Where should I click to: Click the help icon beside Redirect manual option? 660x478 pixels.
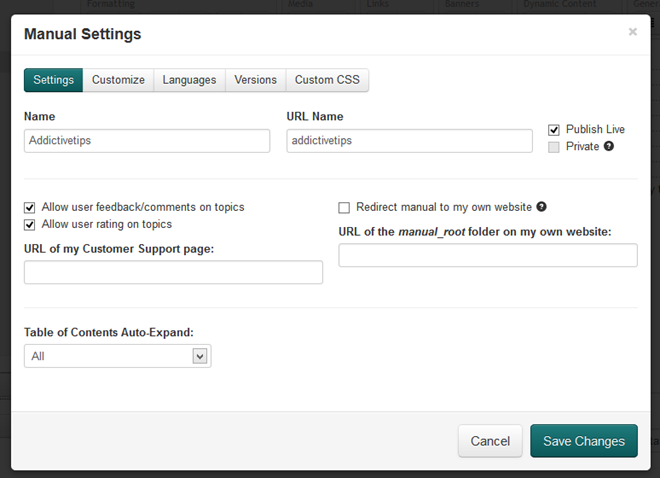coord(541,207)
